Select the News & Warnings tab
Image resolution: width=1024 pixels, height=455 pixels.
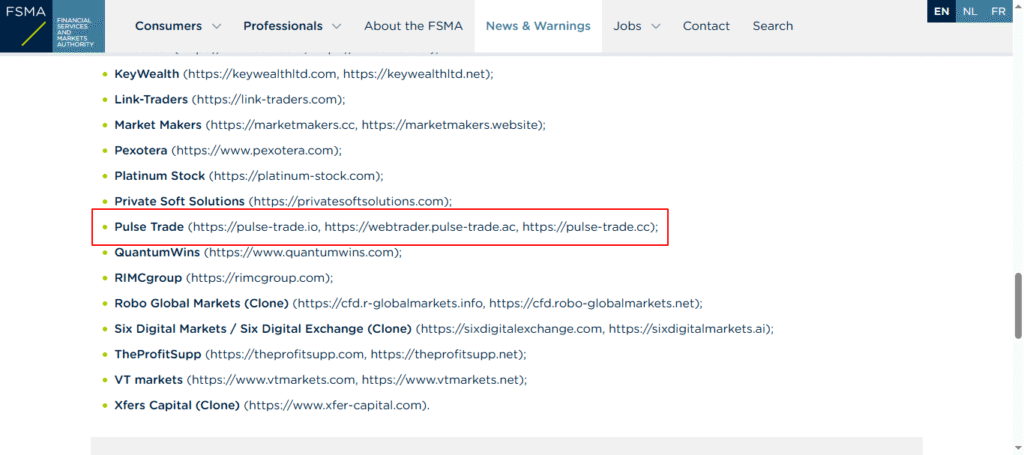click(538, 26)
